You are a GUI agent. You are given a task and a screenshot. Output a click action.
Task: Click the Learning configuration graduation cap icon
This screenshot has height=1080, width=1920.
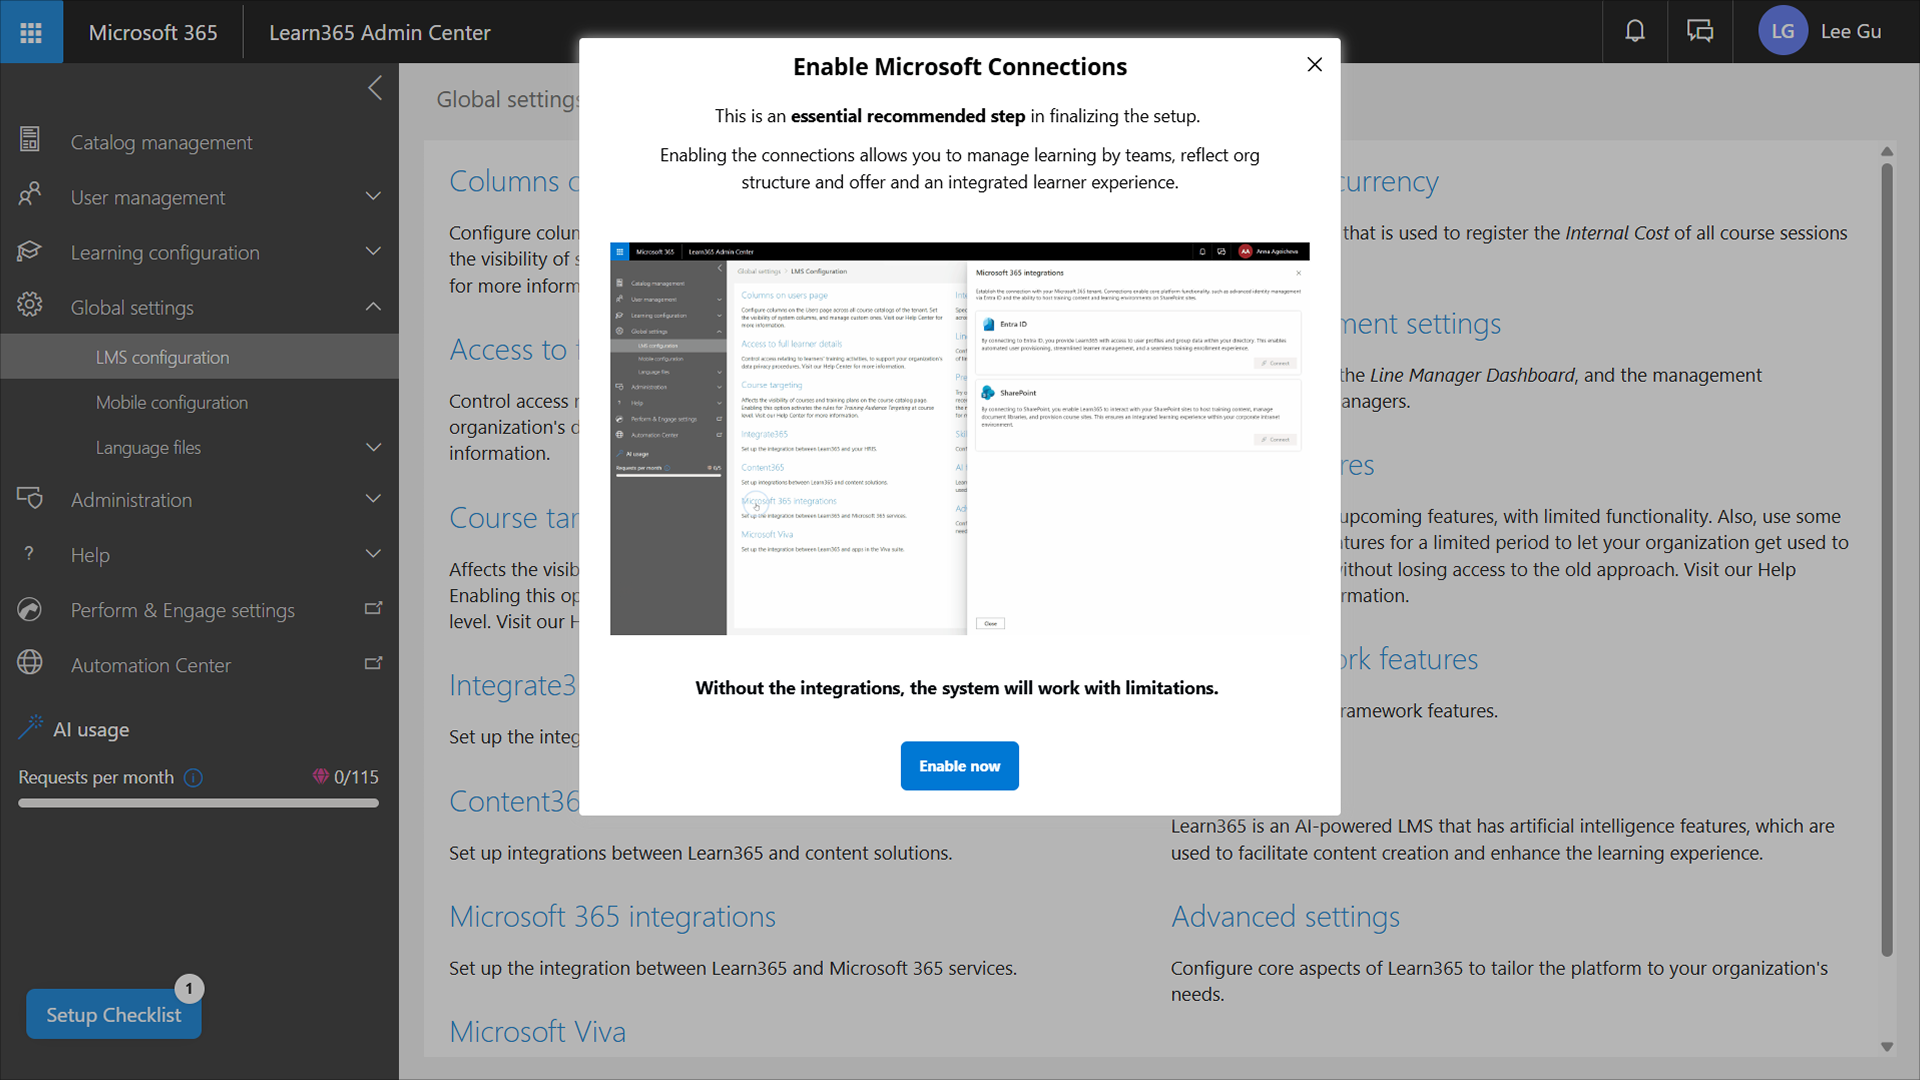coord(30,251)
